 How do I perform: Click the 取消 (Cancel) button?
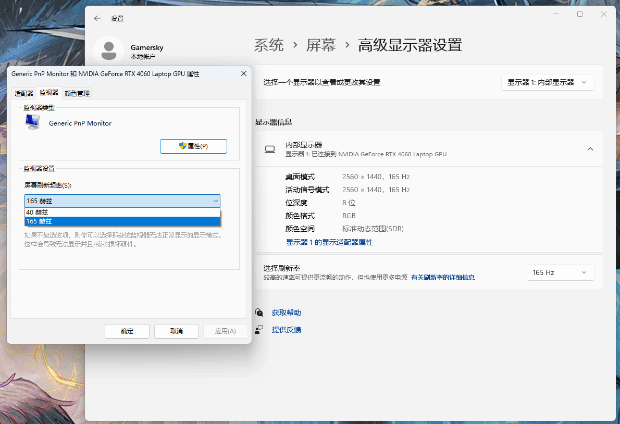(x=176, y=331)
